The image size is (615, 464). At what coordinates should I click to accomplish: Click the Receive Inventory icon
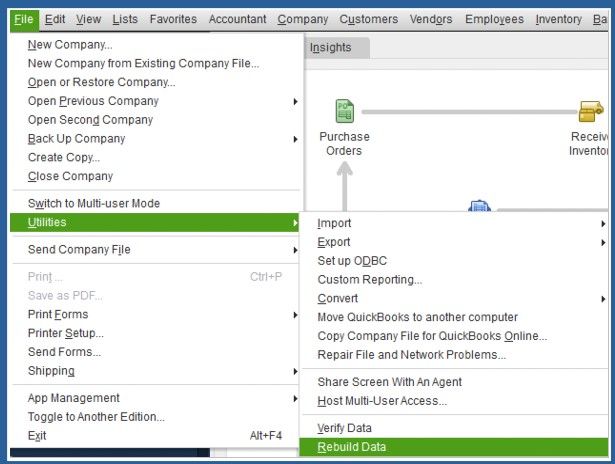pos(591,111)
